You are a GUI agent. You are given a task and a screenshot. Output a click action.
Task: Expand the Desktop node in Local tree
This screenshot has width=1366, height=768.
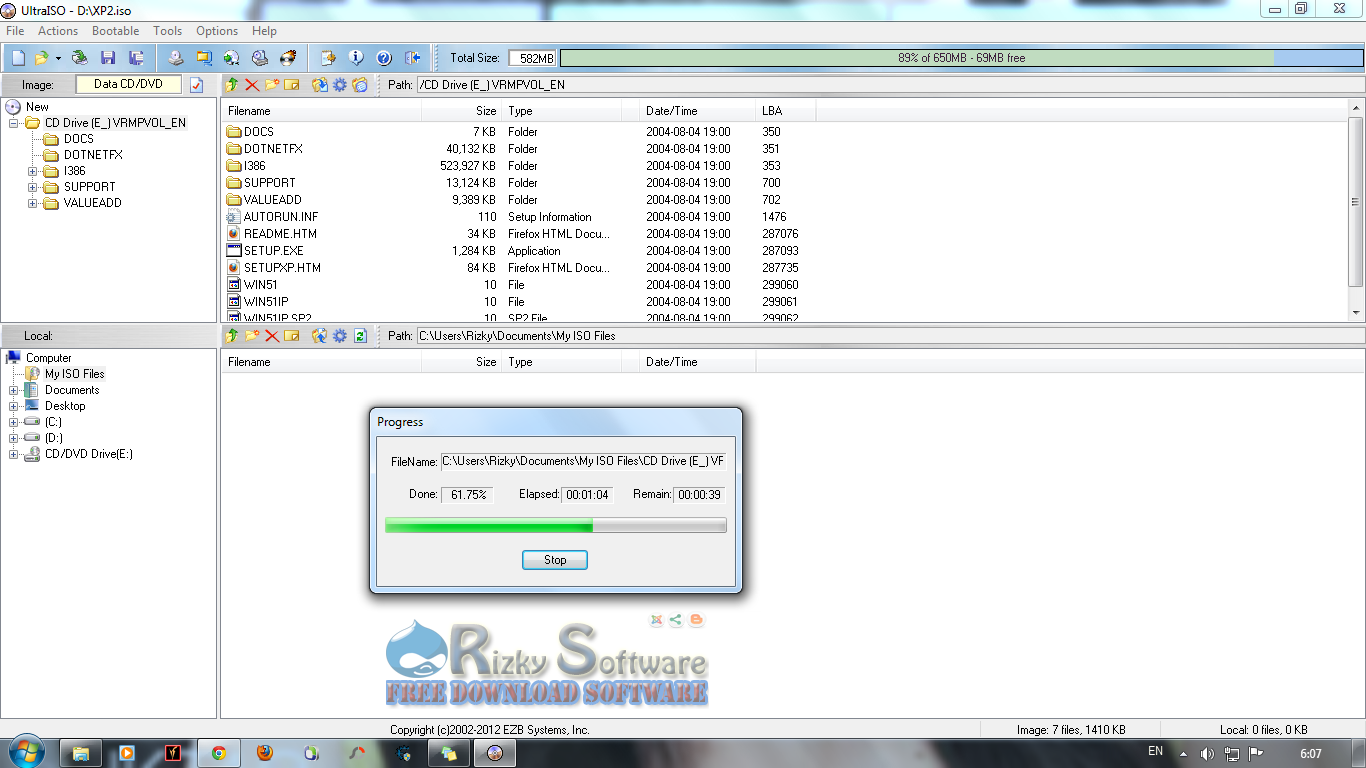14,406
